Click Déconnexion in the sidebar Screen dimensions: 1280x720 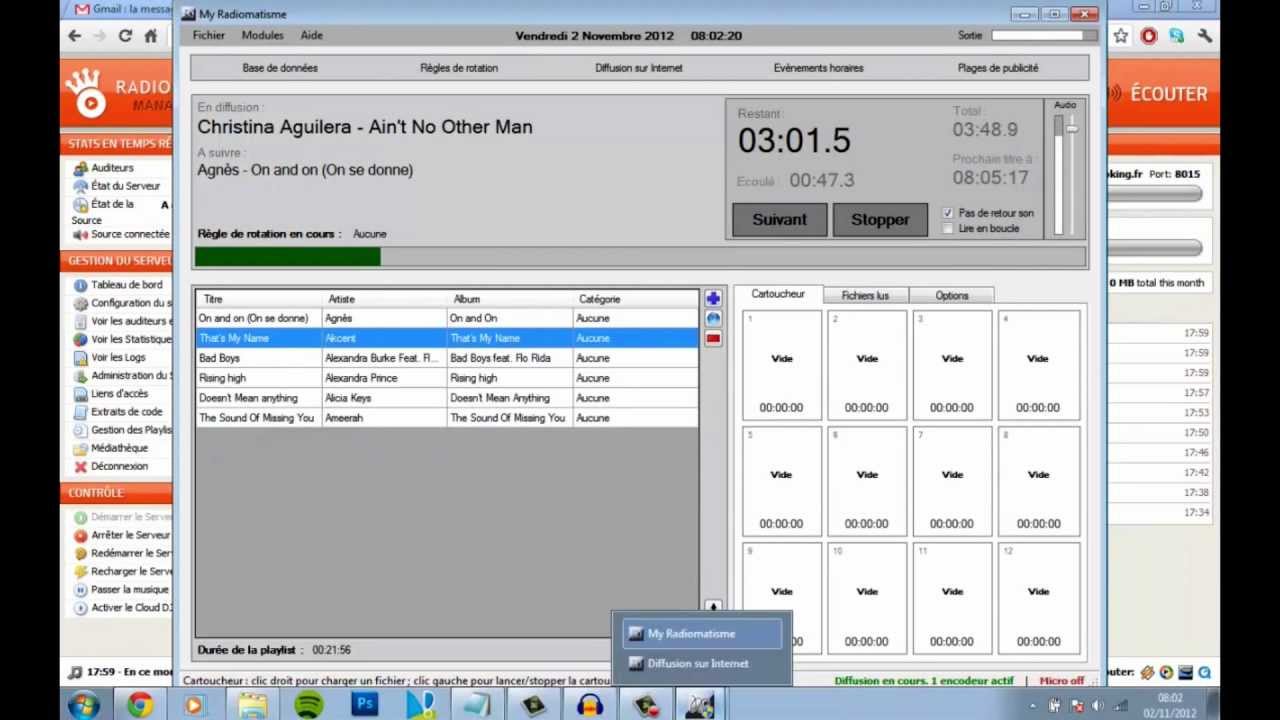[x=119, y=466]
